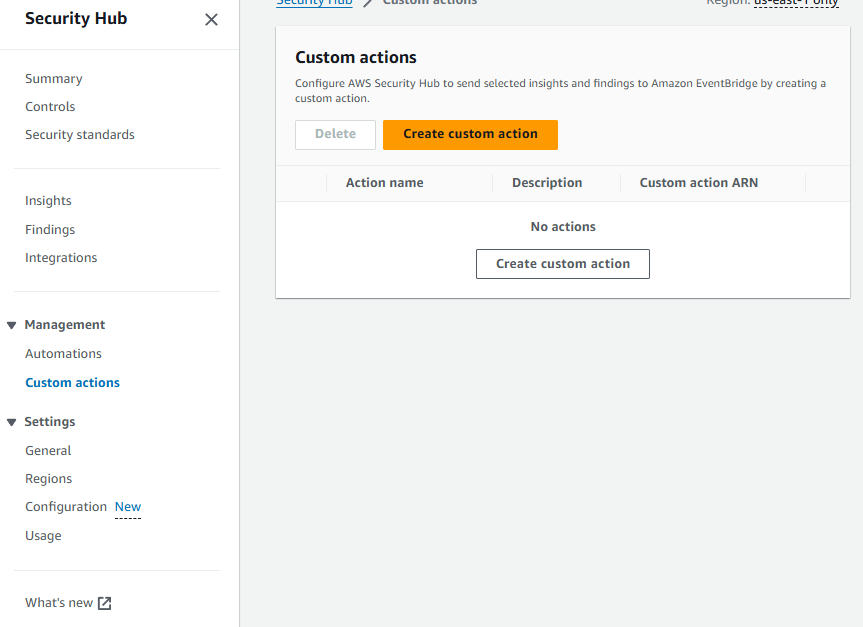Click the Security Hub sidebar title
863x627 pixels.
click(x=77, y=19)
